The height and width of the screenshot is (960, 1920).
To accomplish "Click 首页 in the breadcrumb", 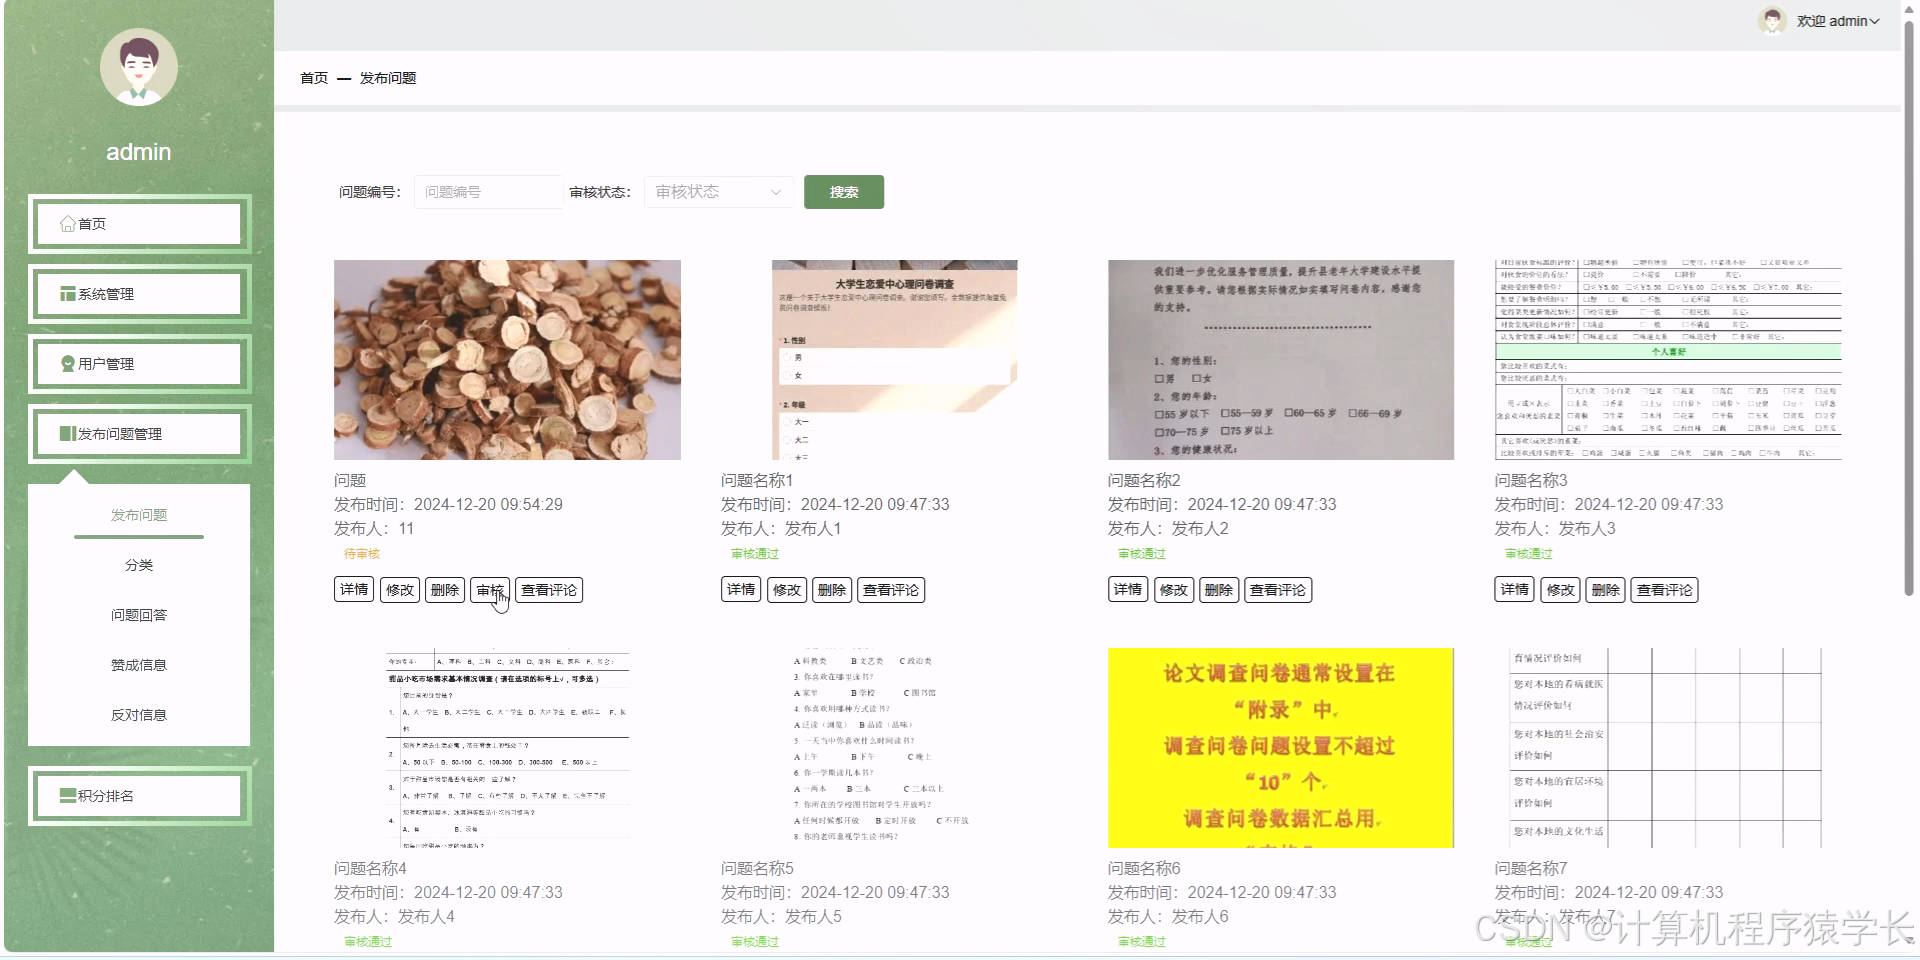I will [x=314, y=77].
